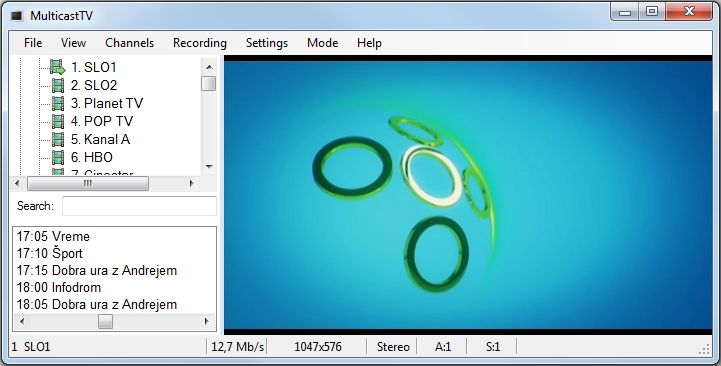721x366 pixels.
Task: Click the HBO channel film icon
Action: point(58,157)
